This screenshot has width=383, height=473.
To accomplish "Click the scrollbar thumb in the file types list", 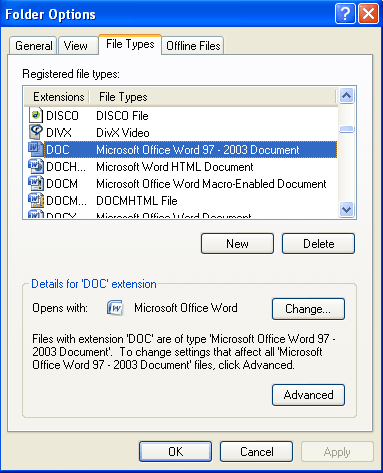I will coord(347,129).
